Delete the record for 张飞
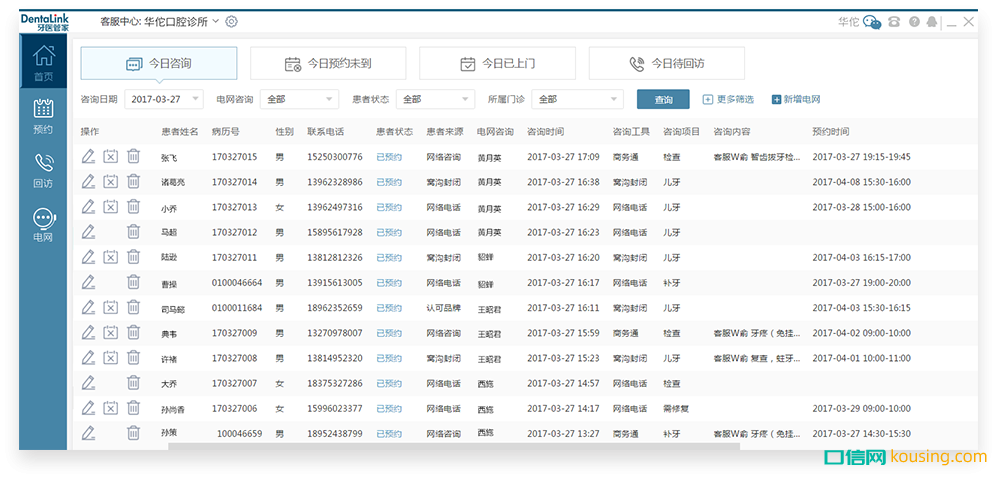 coord(133,156)
